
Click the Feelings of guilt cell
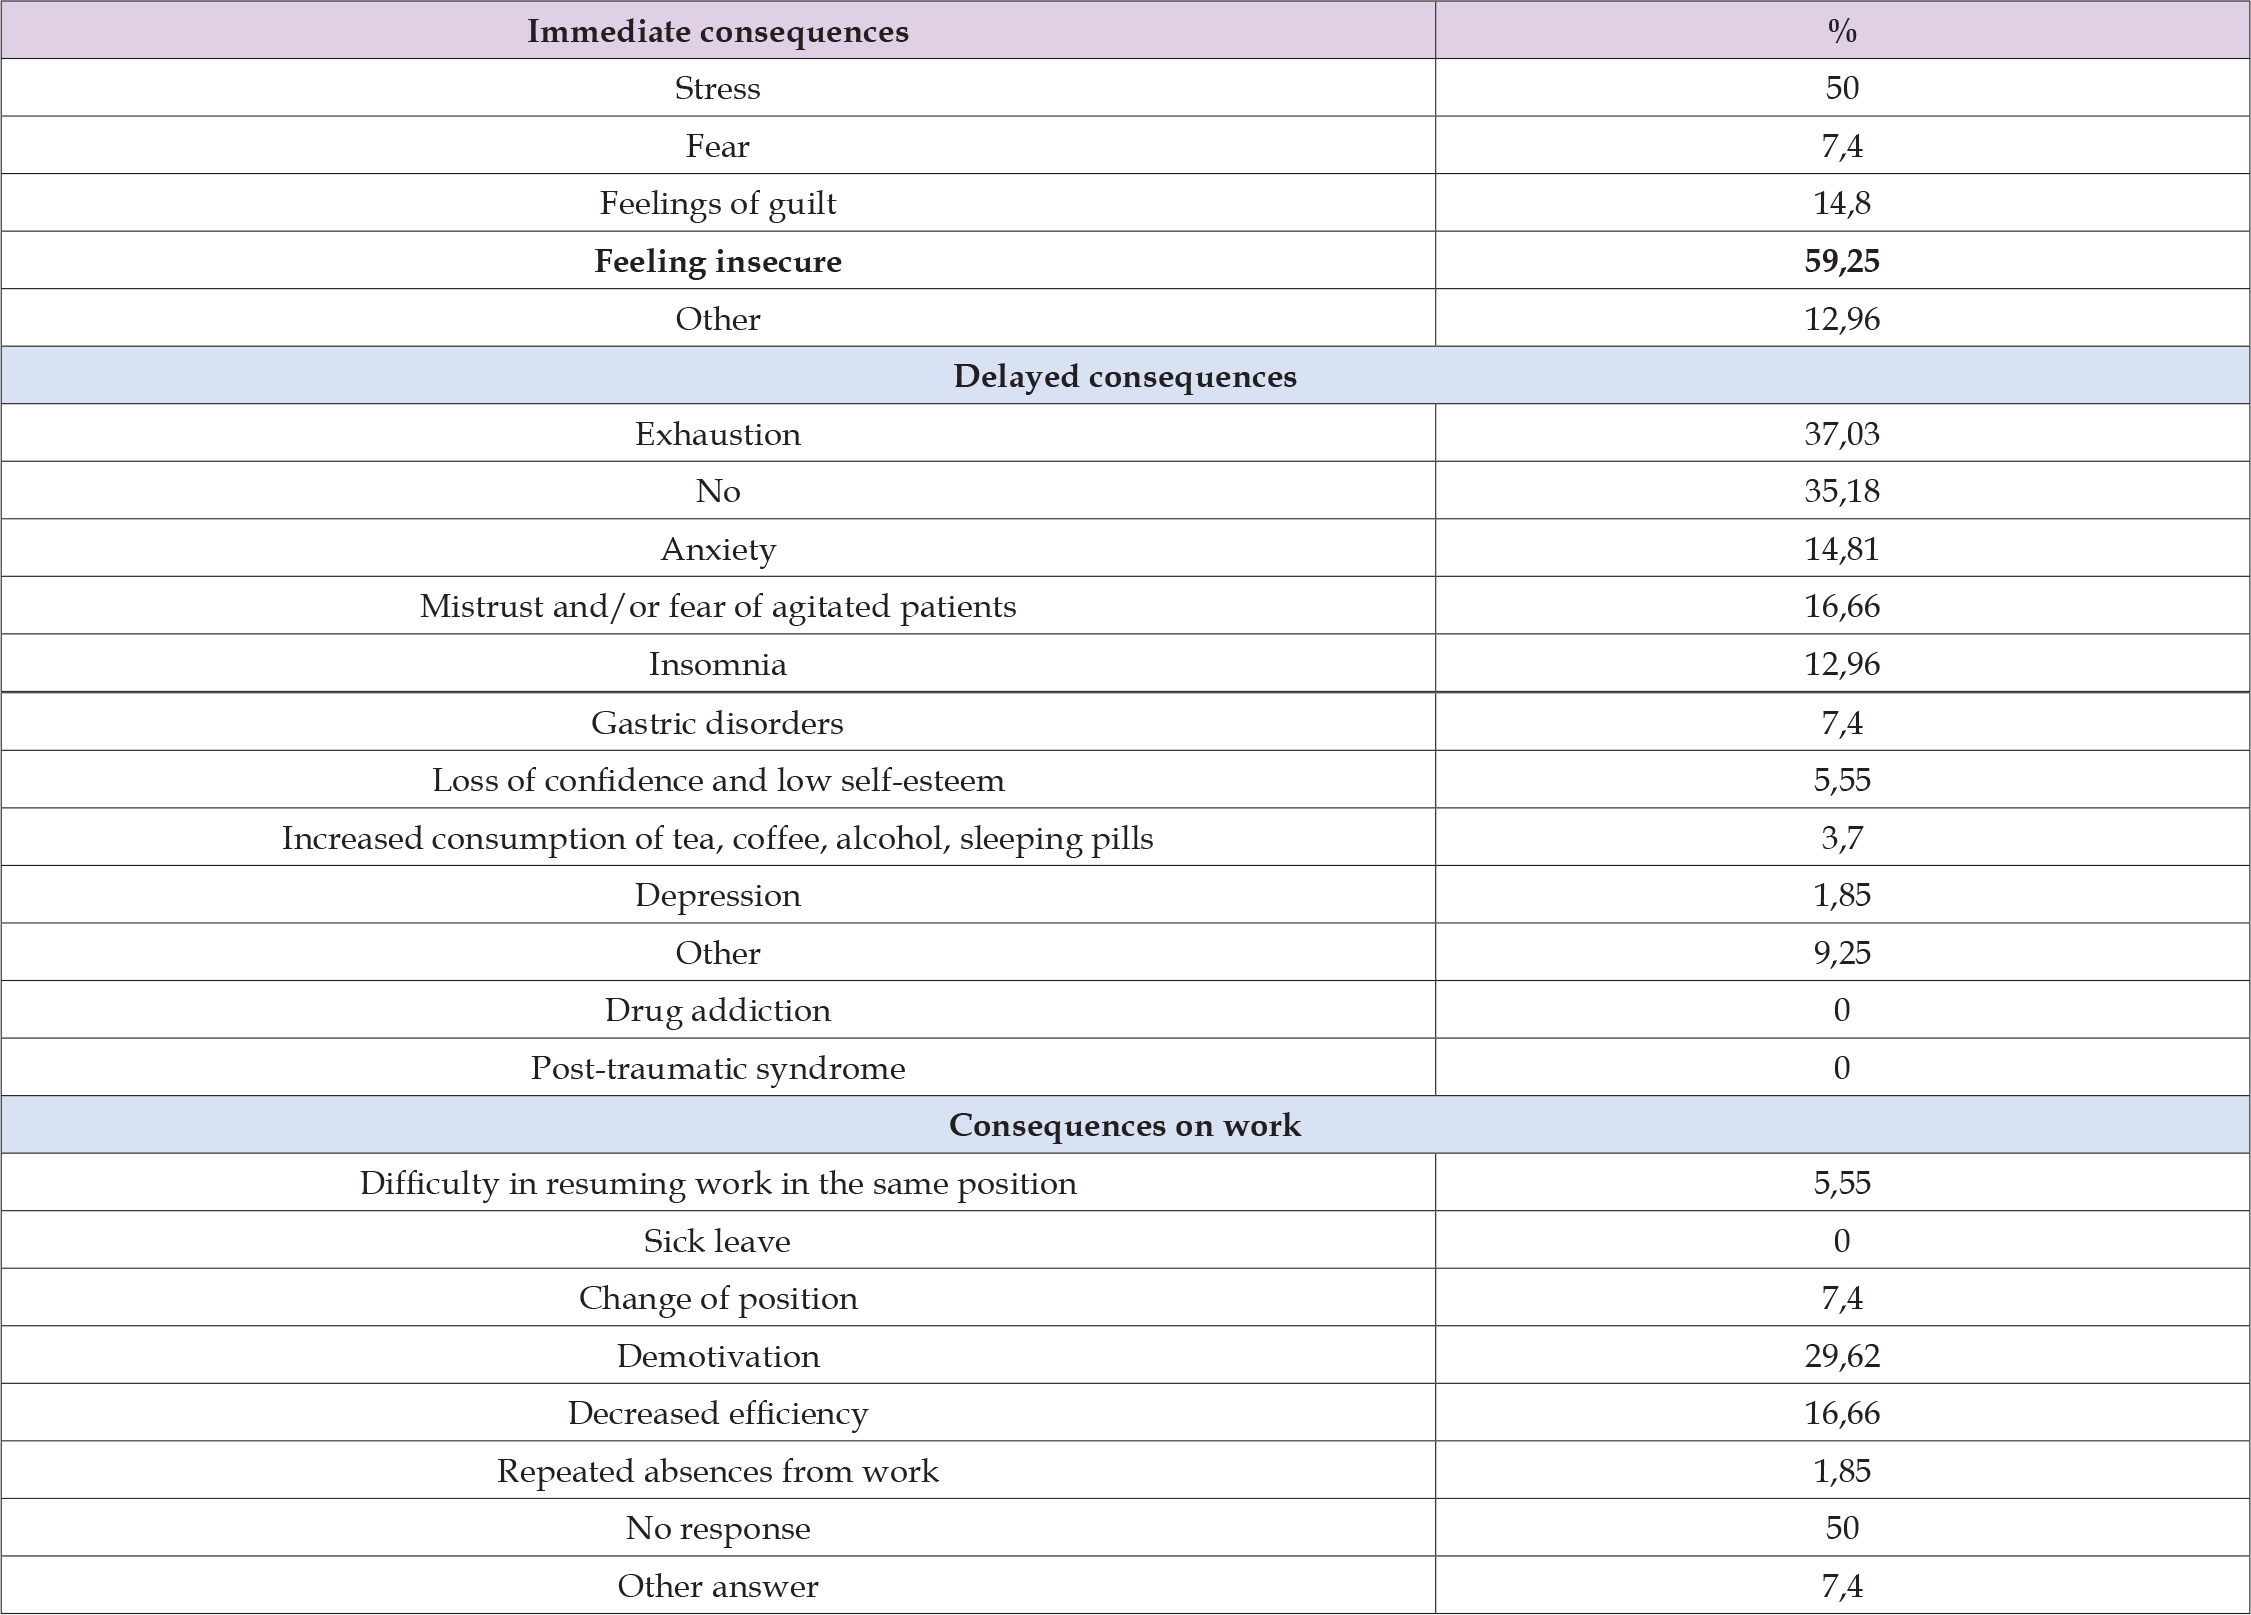click(717, 203)
